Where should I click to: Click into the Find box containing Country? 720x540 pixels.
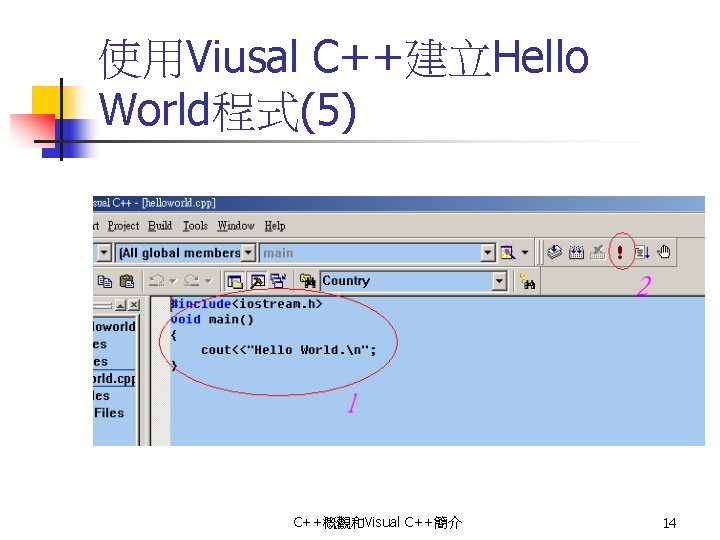coord(406,281)
